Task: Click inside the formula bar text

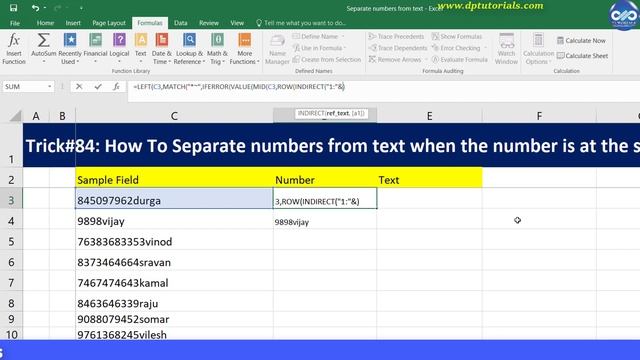Action: point(239,87)
